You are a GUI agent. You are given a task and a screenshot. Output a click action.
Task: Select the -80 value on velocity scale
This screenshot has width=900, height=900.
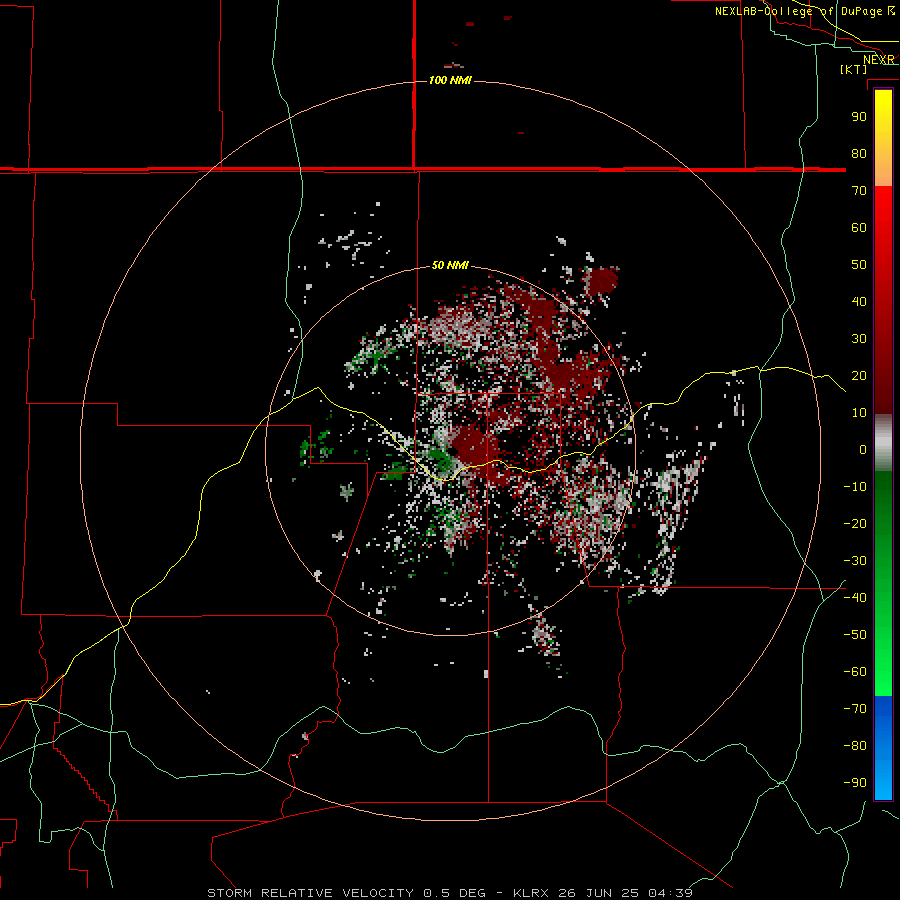point(855,746)
